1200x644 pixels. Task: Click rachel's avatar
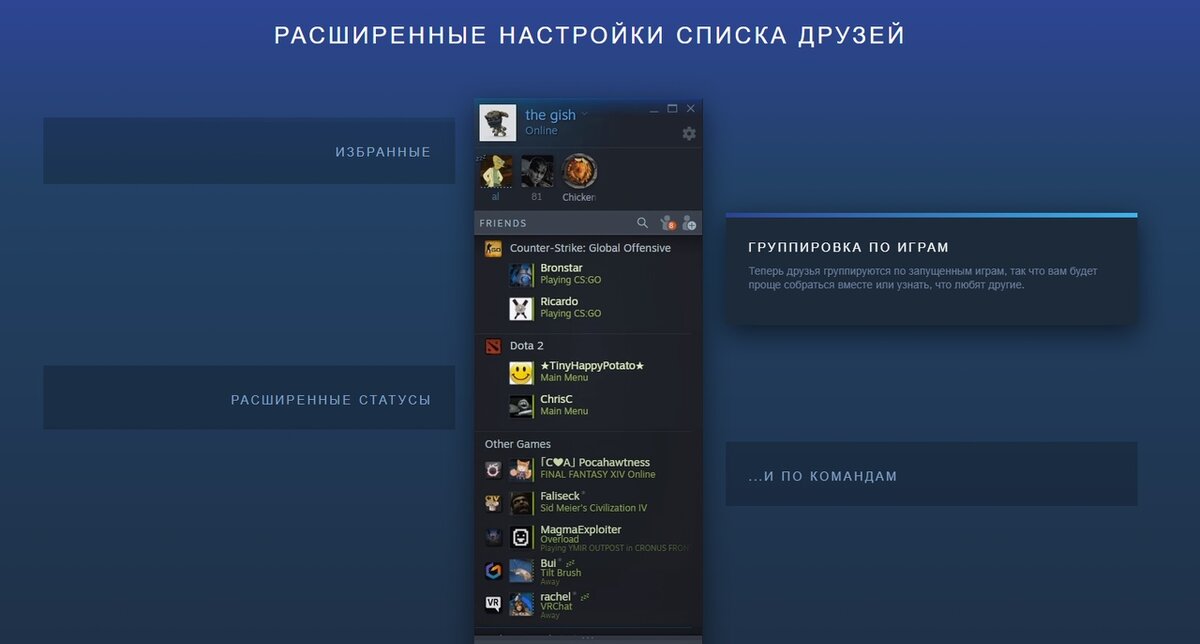pyautogui.click(x=521, y=605)
